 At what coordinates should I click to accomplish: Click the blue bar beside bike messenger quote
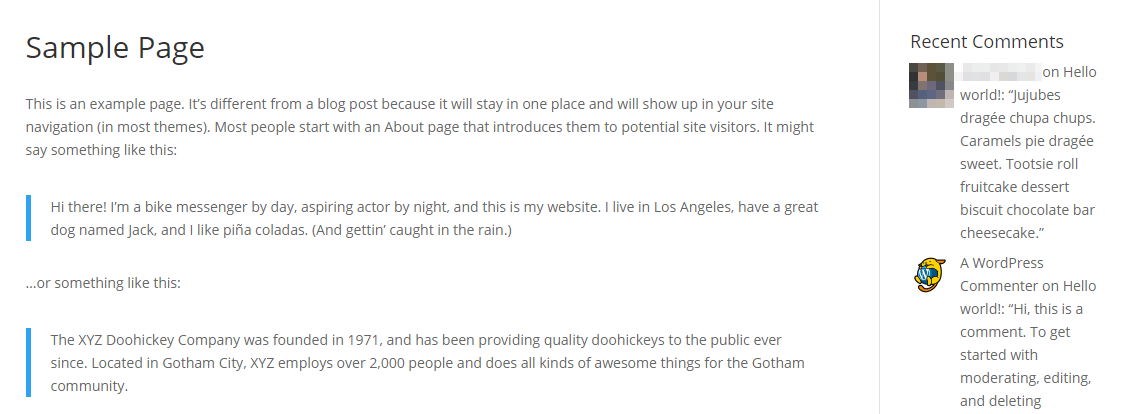pyautogui.click(x=29, y=218)
